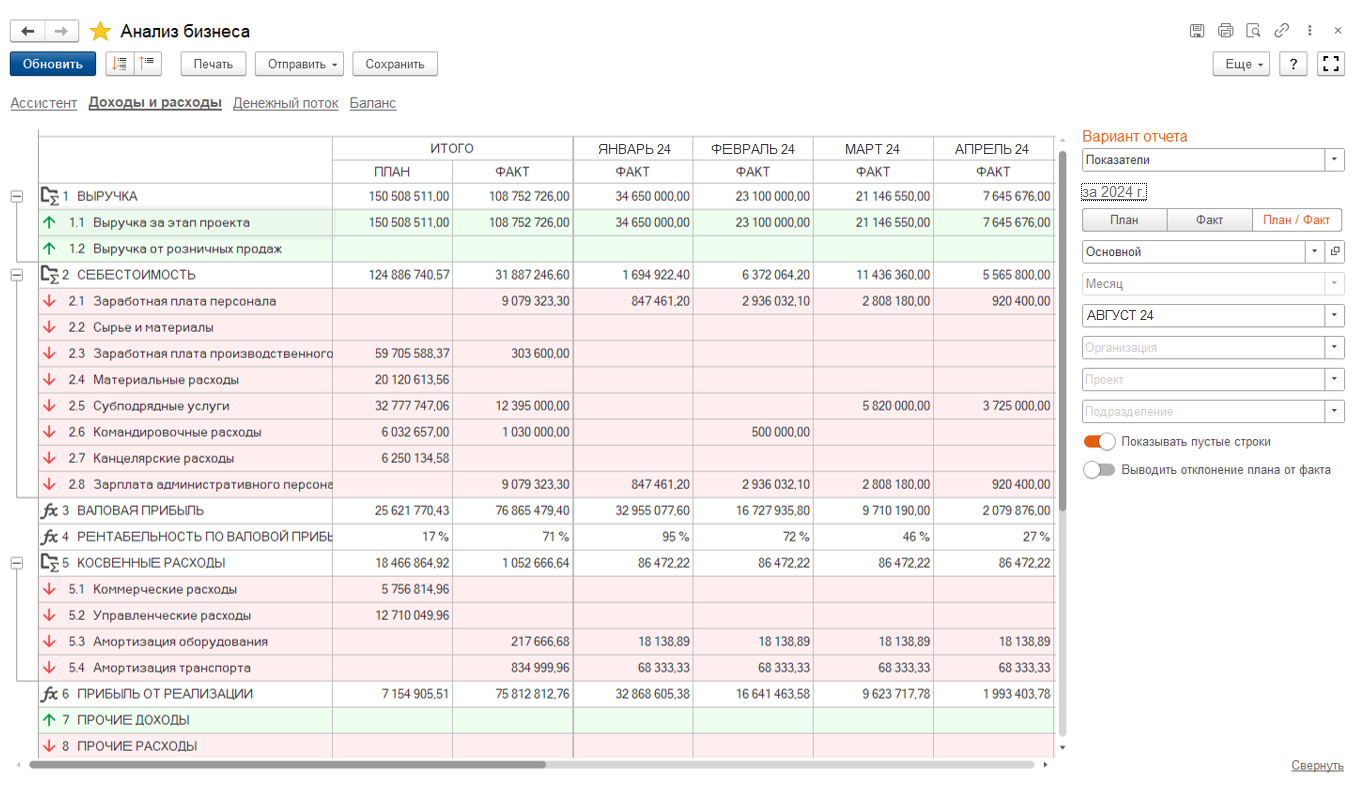Open the АВГУСТ 24 month dropdown
1355x801 pixels.
point(1334,316)
